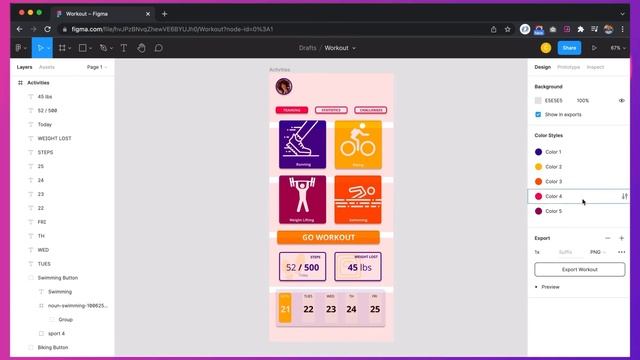The image size is (640, 360).
Task: Open the 1x export scale dropdown
Action: coord(537,252)
